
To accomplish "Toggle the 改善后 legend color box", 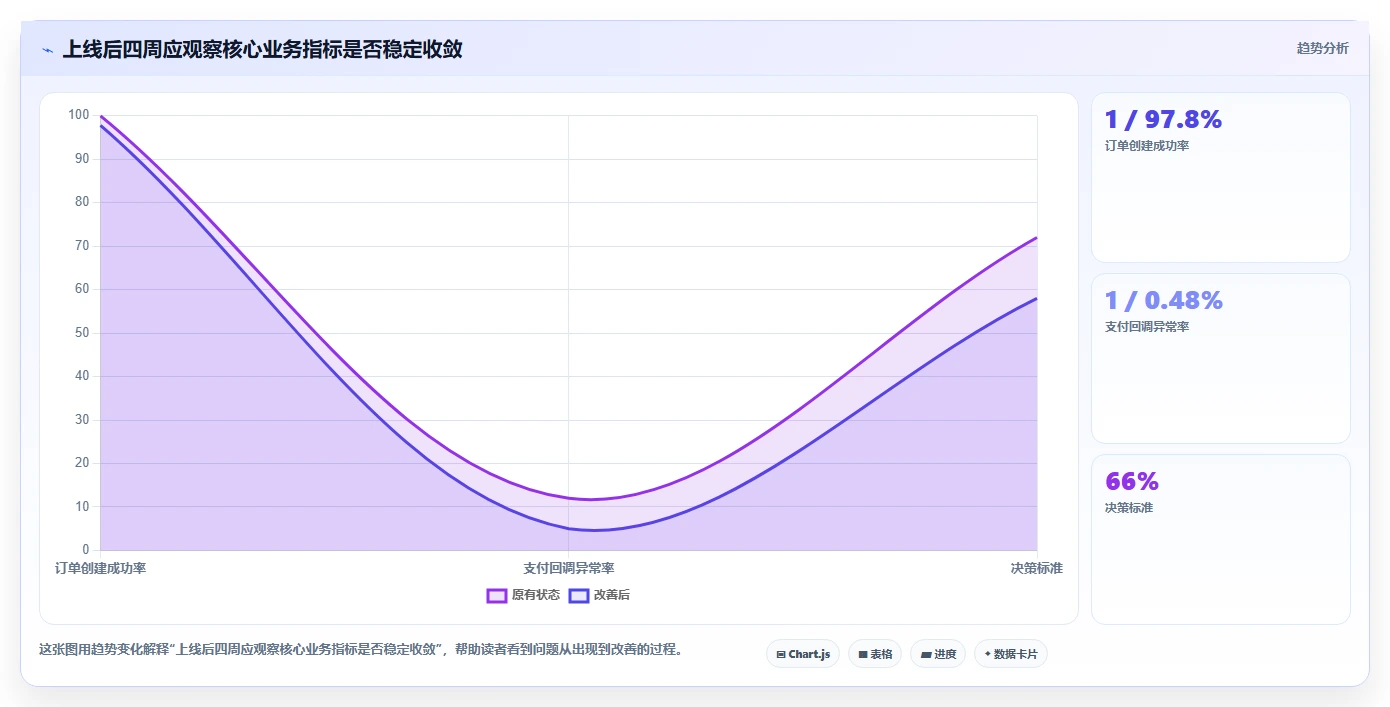I will pyautogui.click(x=579, y=595).
